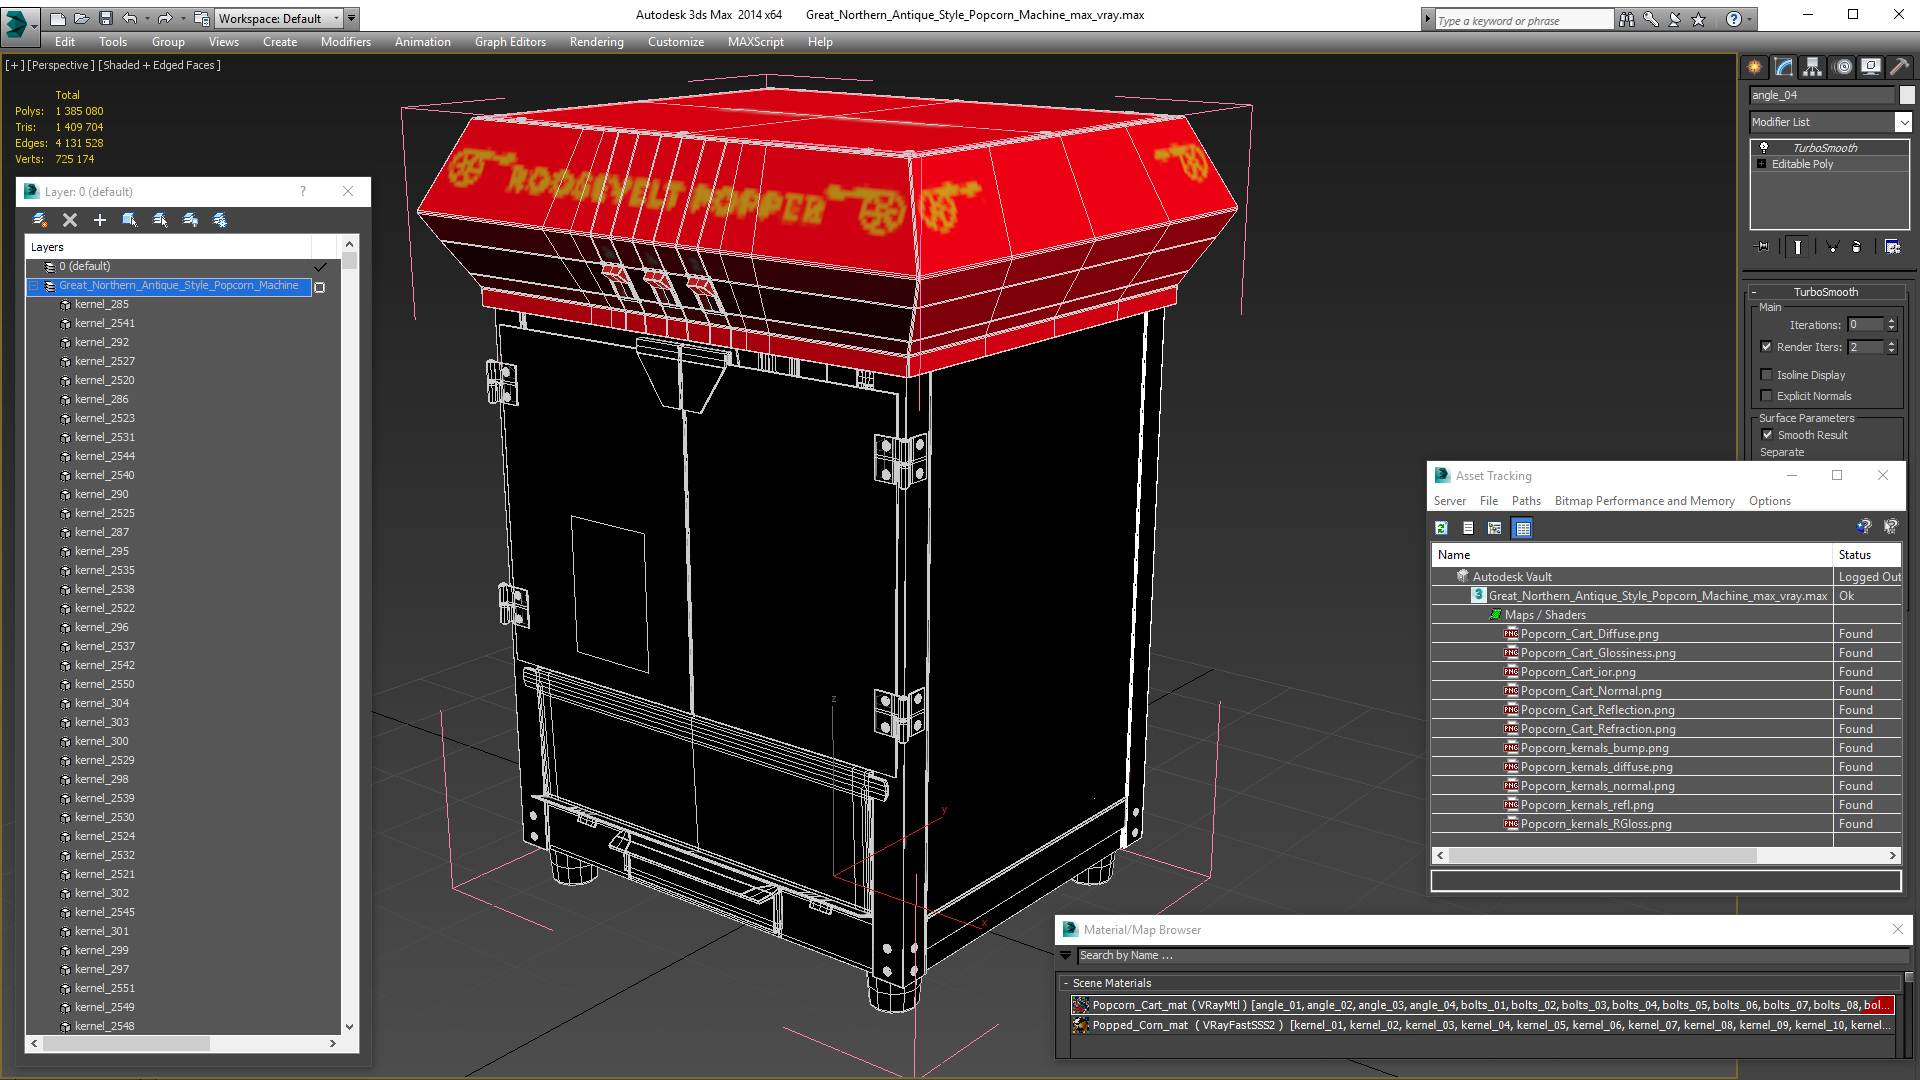Click Table View icon in Asset Tracking
Viewport: 1920px width, 1080px height.
1522,528
